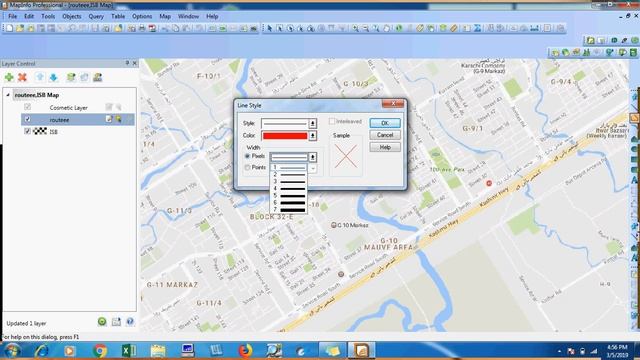Open the Map menu

point(165,16)
